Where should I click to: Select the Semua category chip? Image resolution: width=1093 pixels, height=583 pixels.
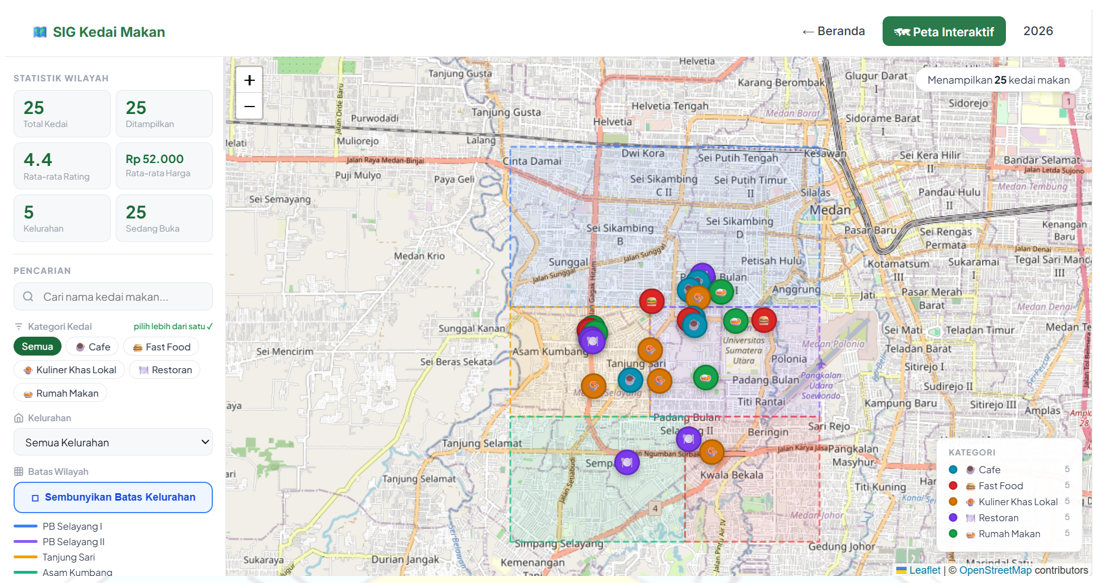click(37, 347)
